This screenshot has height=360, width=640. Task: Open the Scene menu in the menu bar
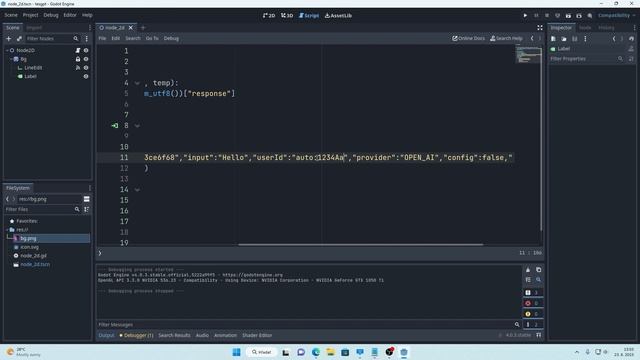(x=11, y=15)
